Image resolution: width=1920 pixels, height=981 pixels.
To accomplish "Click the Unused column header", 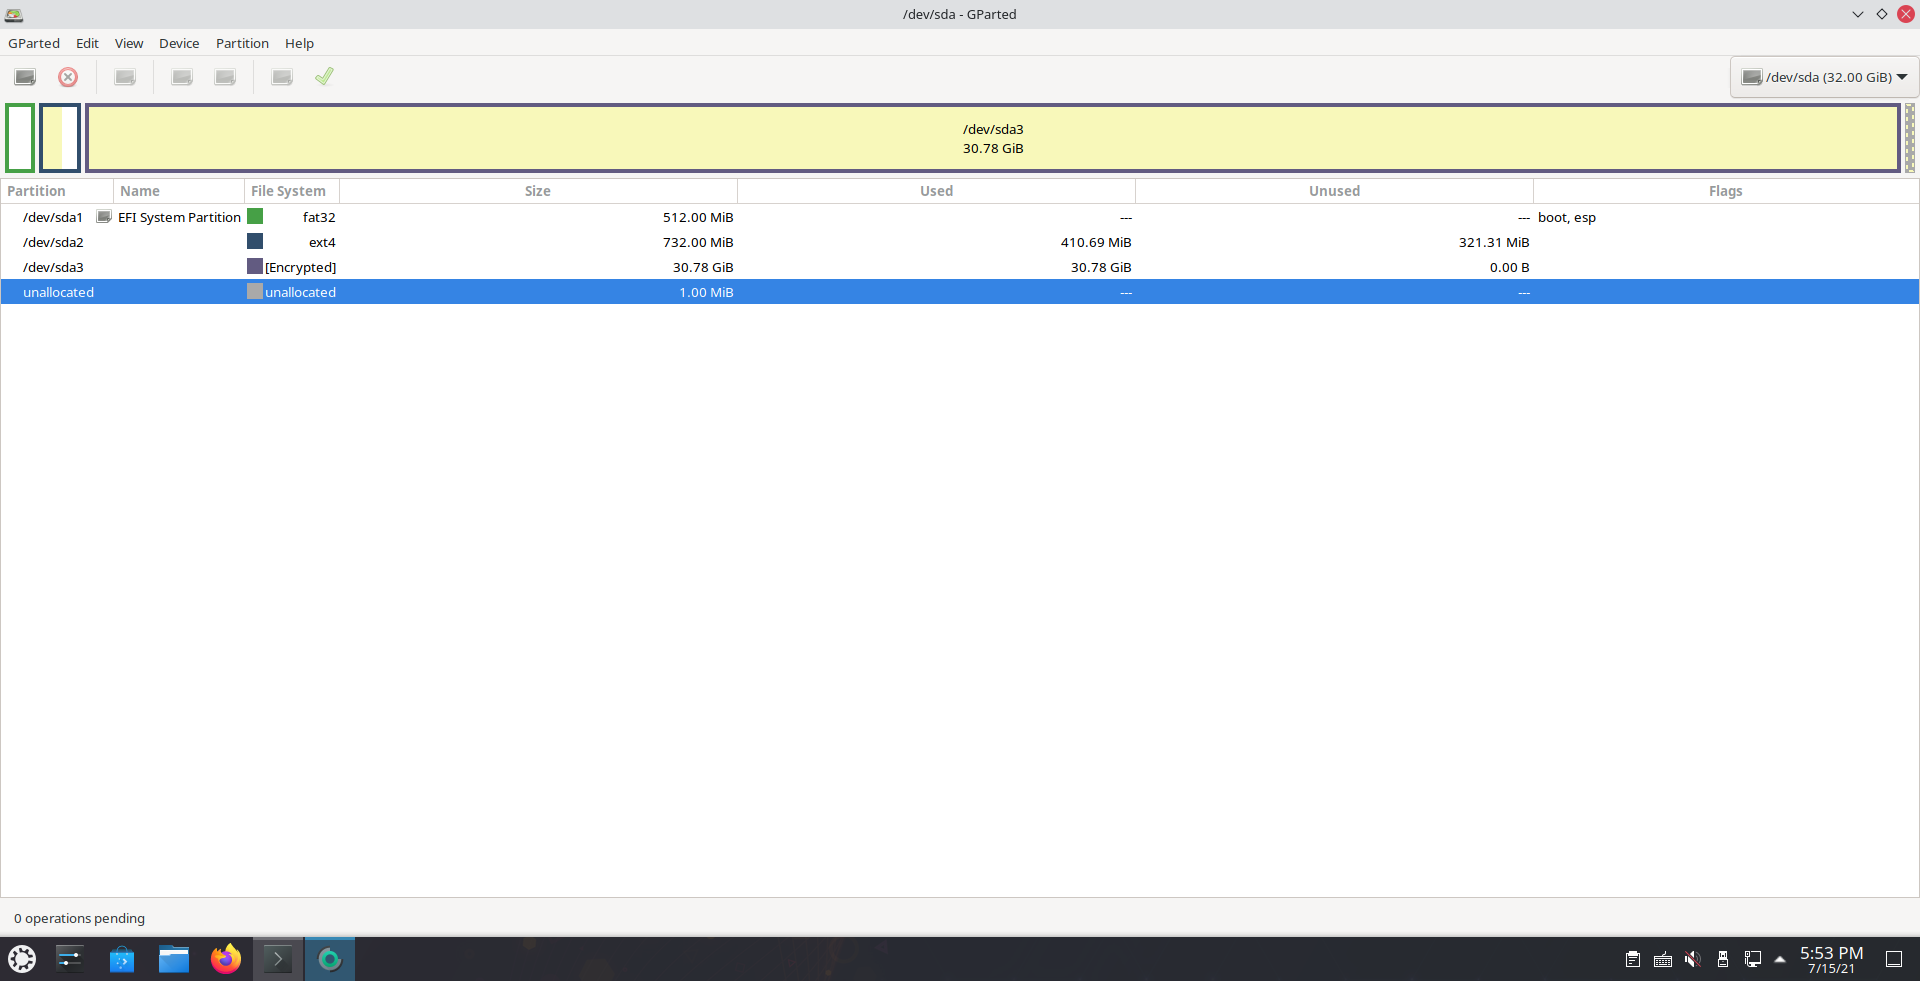I will (1334, 191).
